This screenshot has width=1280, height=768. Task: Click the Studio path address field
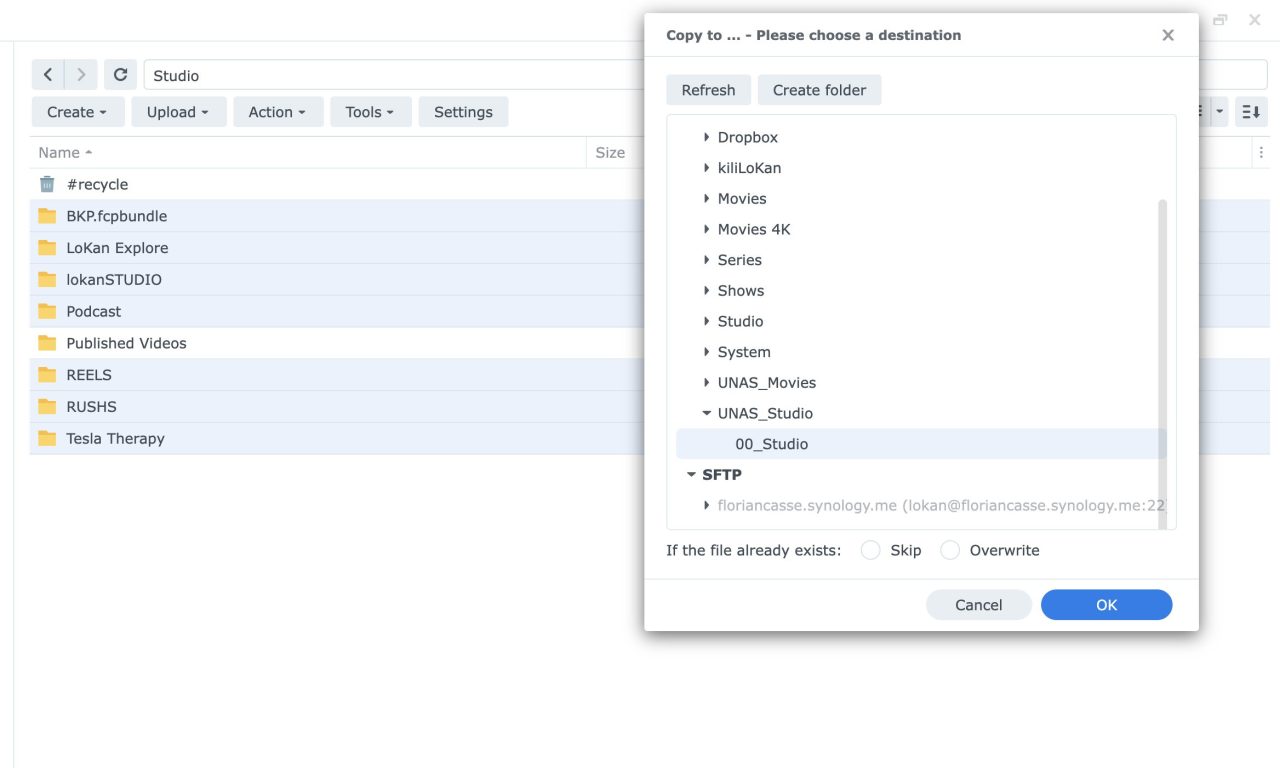[395, 75]
